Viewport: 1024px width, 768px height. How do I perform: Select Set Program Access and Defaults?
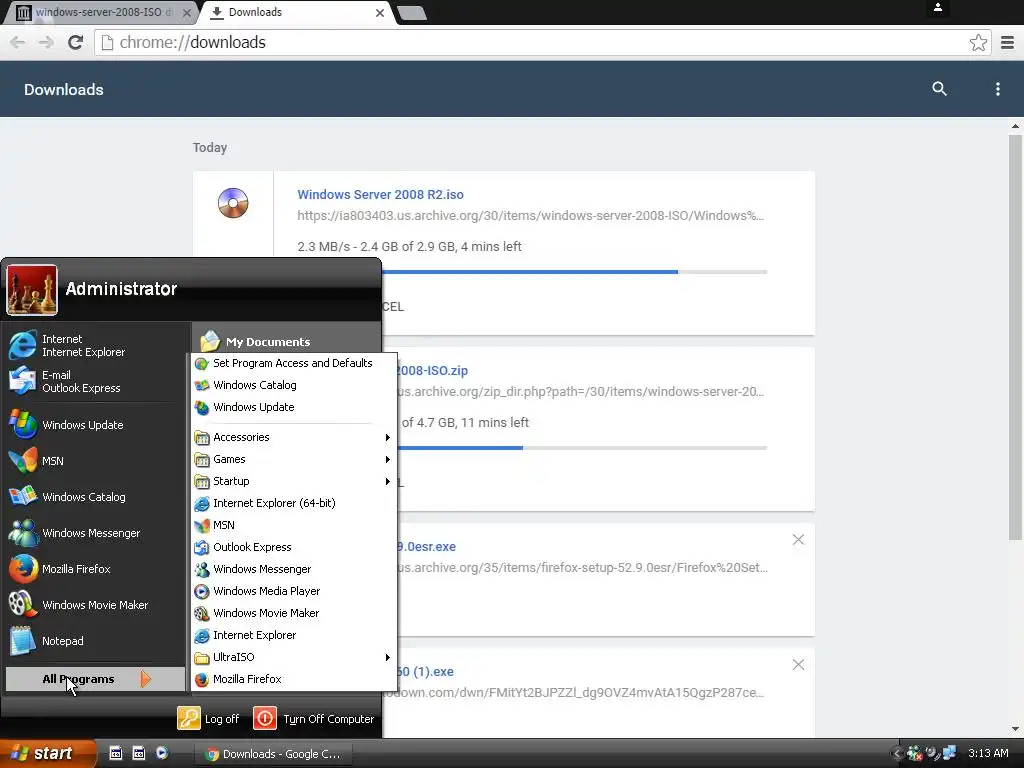click(294, 363)
